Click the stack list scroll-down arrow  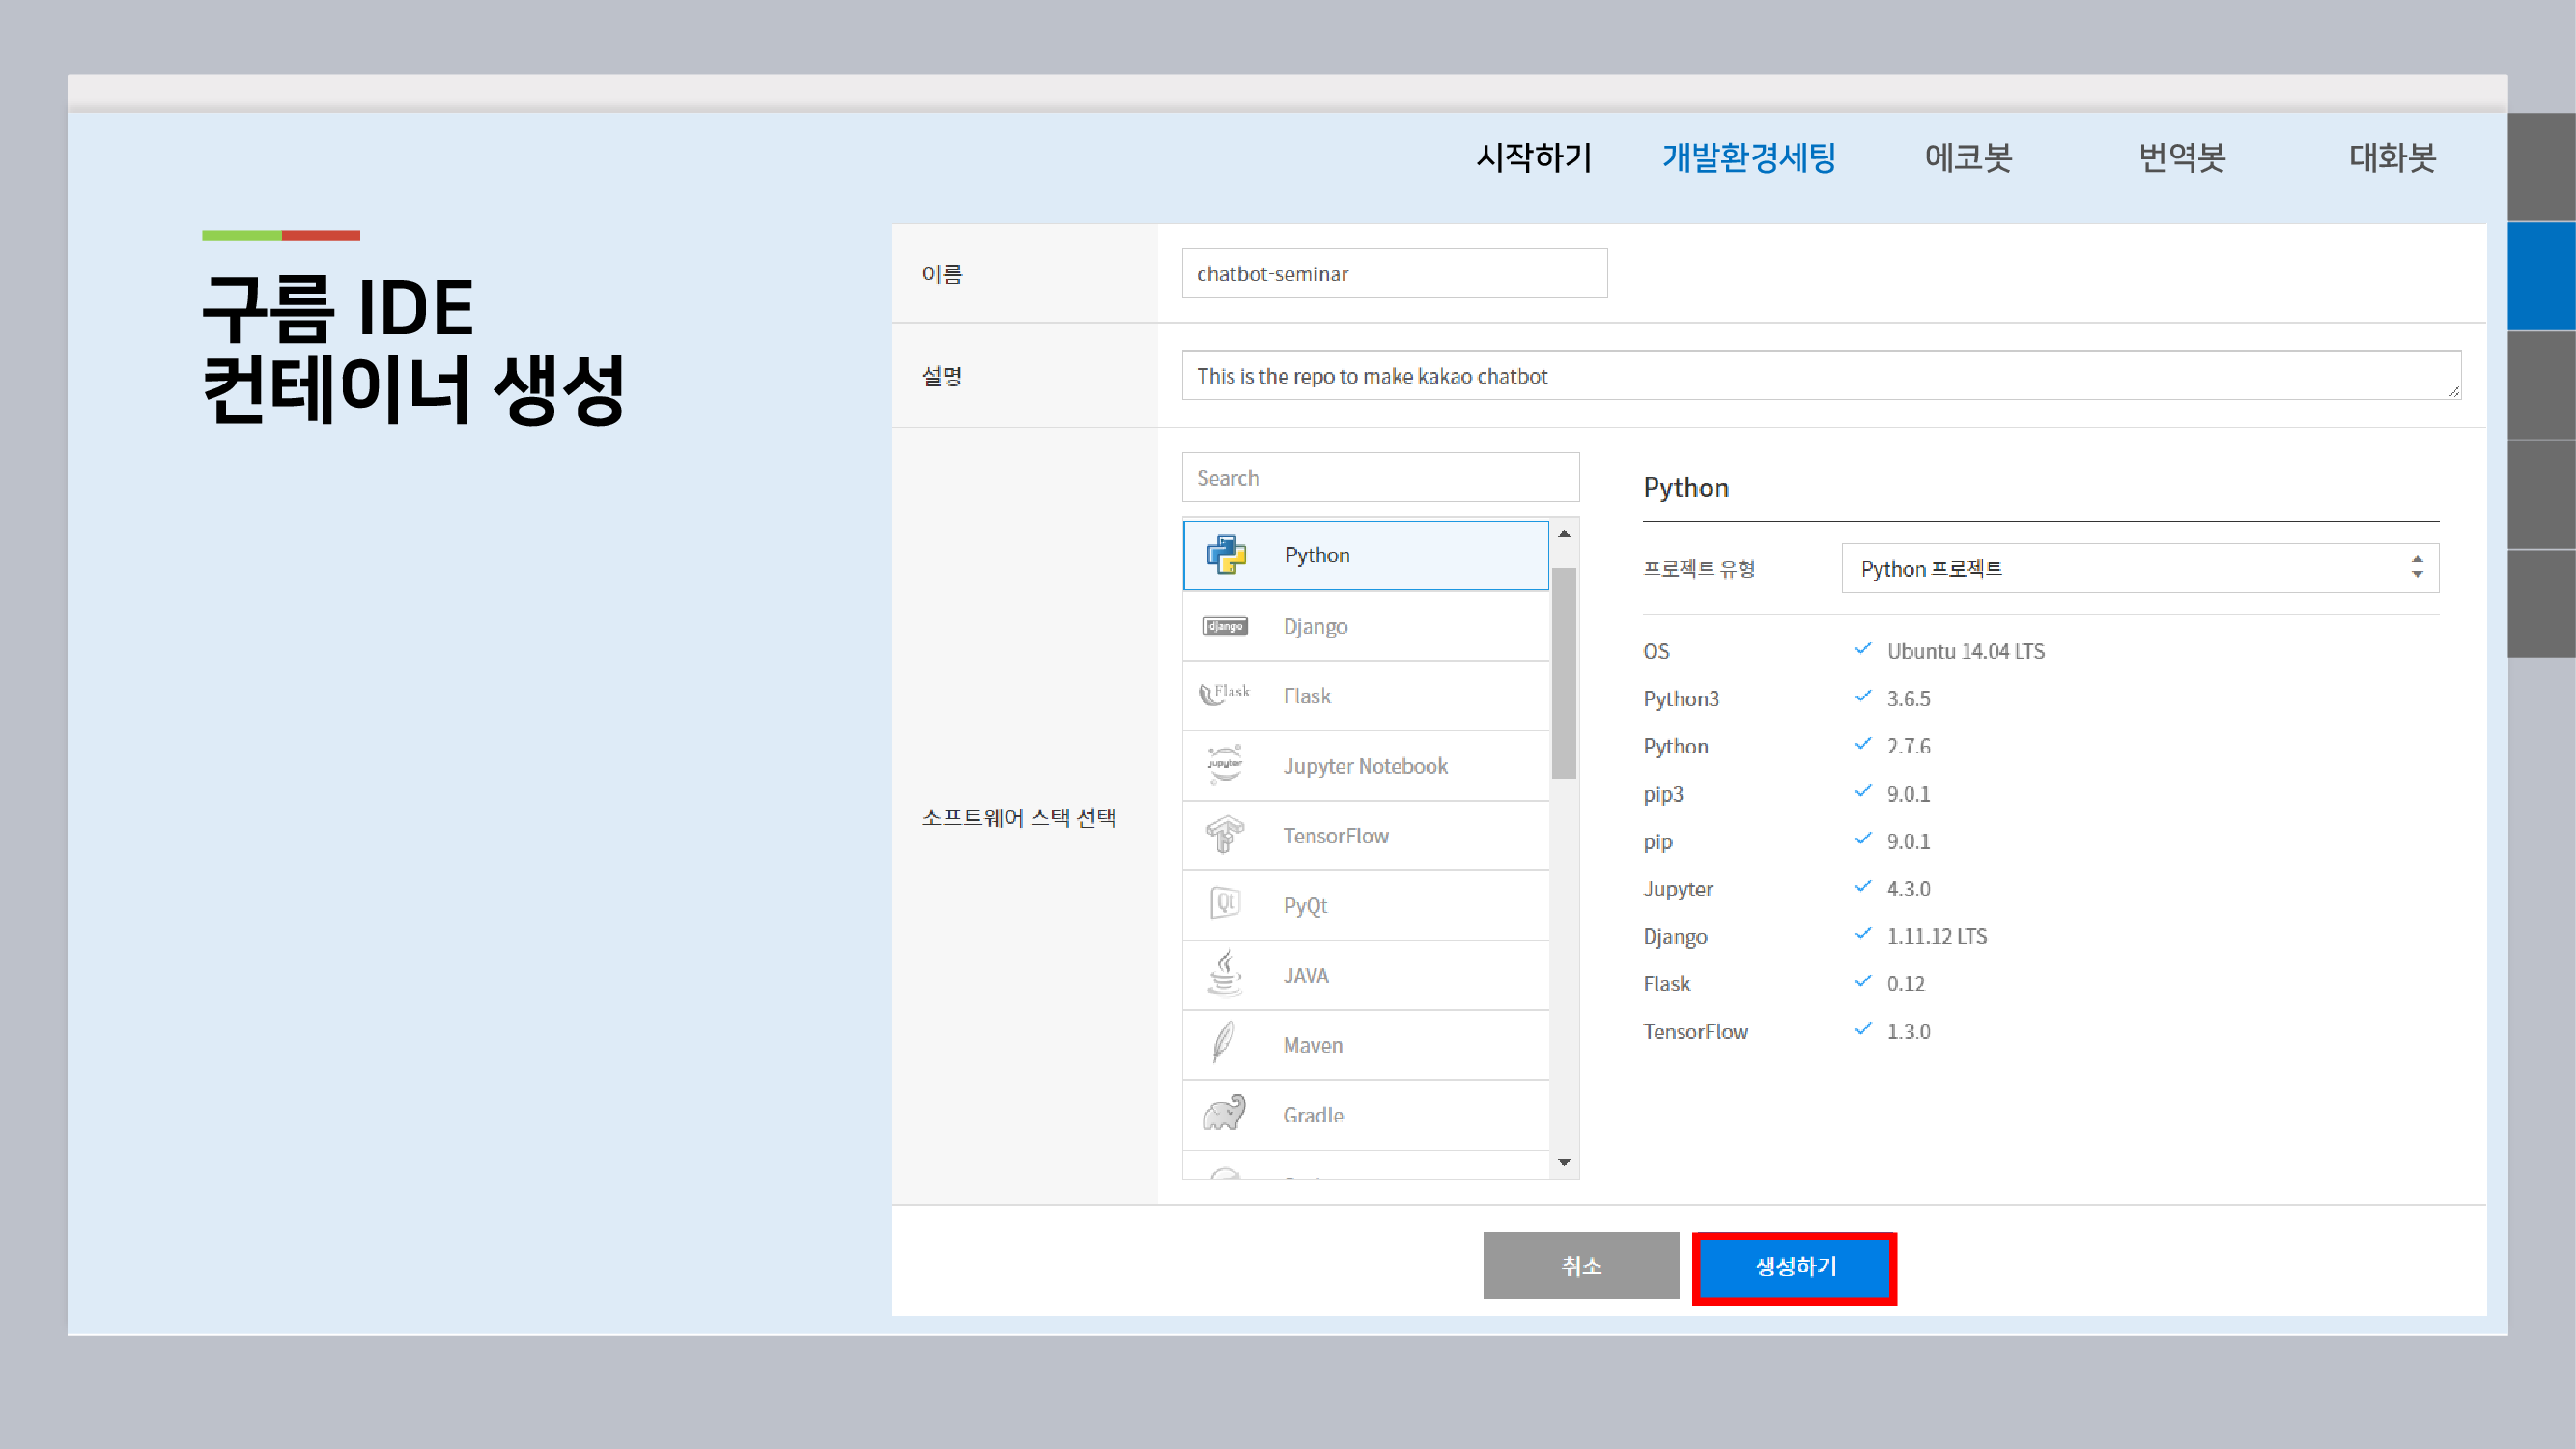[x=1564, y=1162]
